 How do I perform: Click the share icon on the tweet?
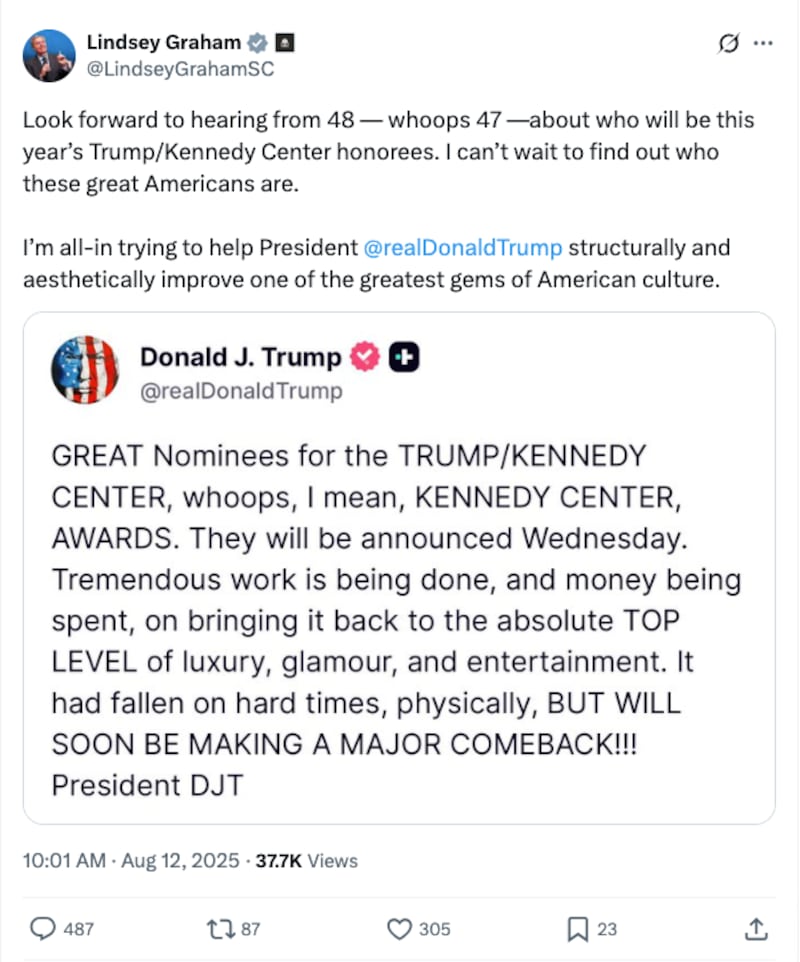coord(757,929)
